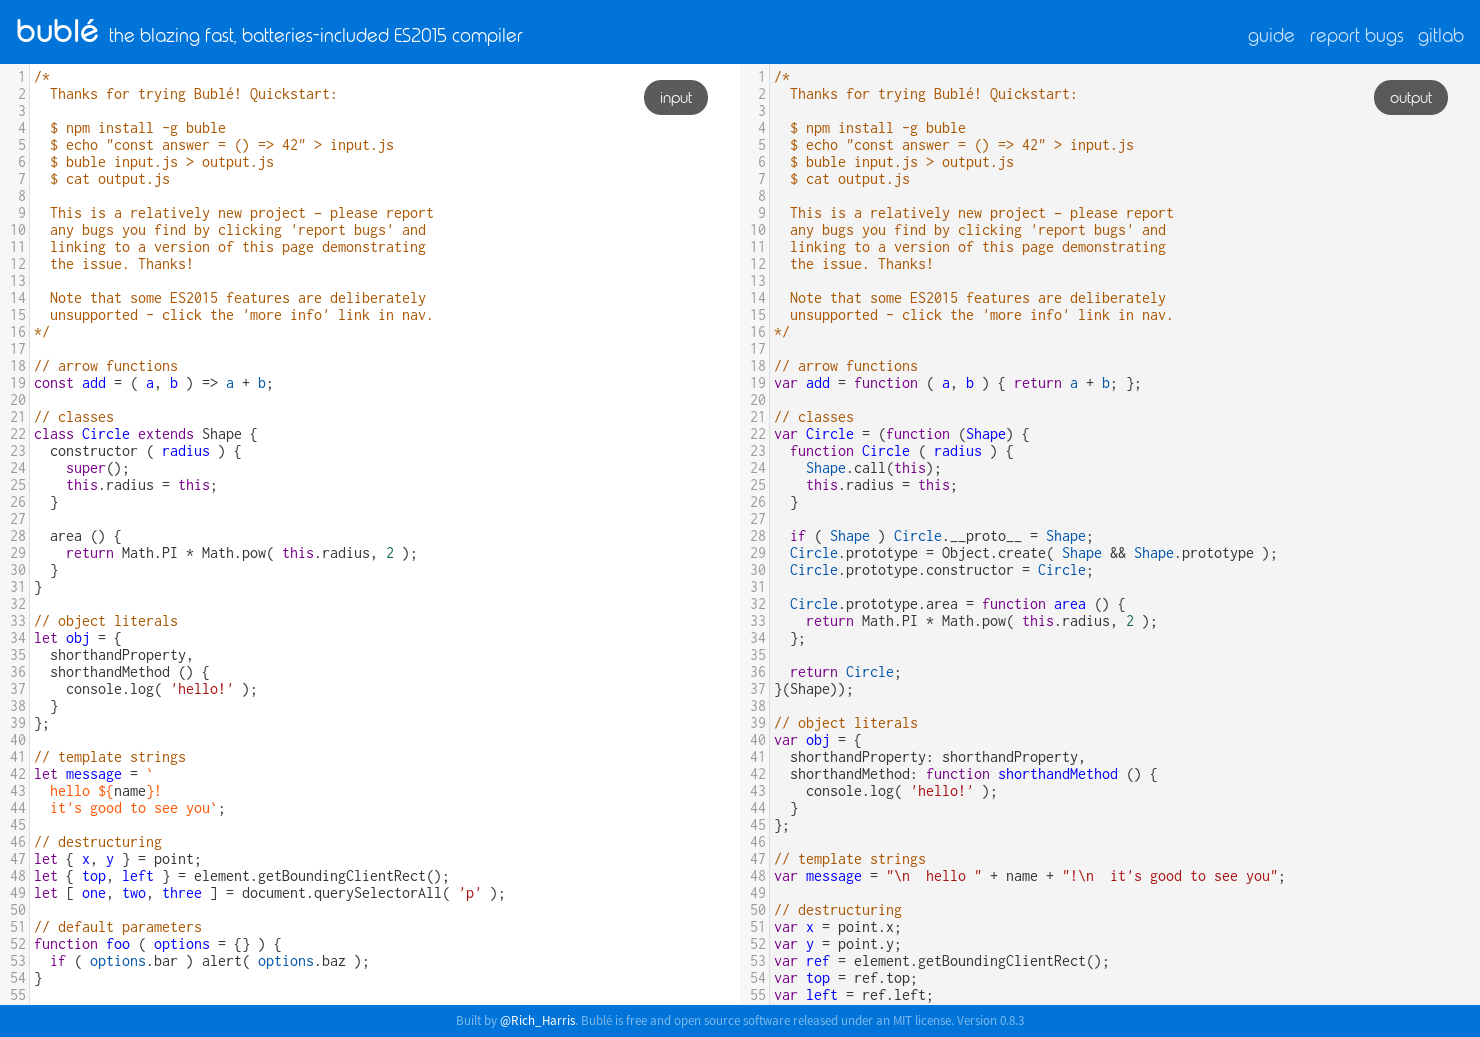This screenshot has width=1480, height=1037.
Task: Click output line 'var ref = element.getBoundingClientRect();'
Action: coord(942,961)
